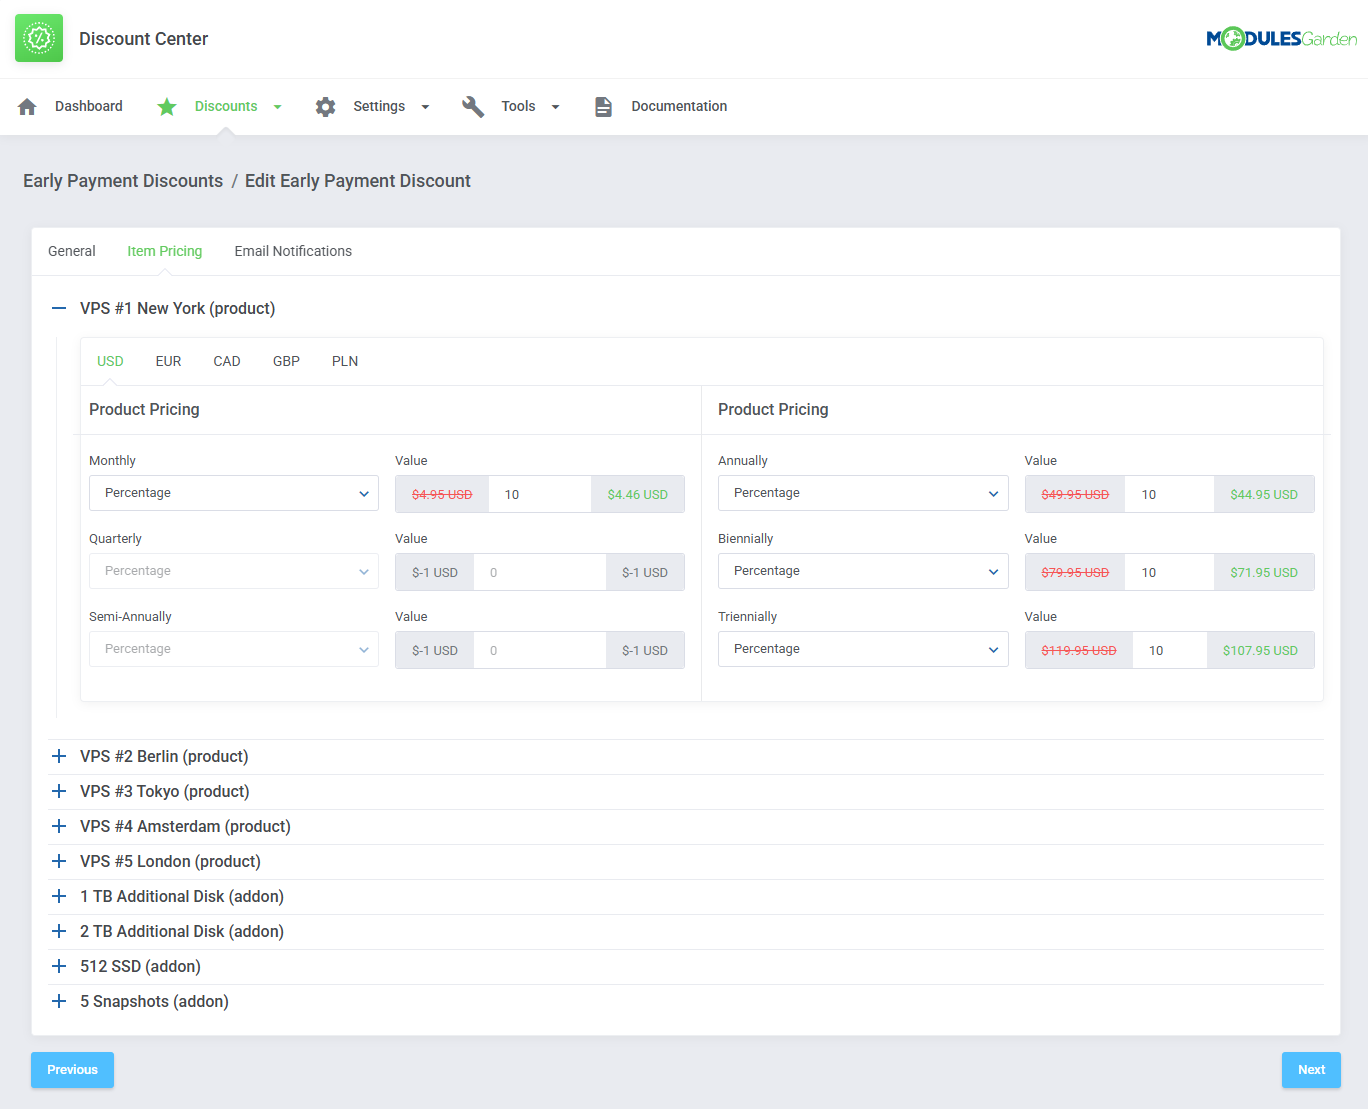The width and height of the screenshot is (1368, 1109).
Task: Click the ModulesGarden logo
Action: coord(1281,39)
